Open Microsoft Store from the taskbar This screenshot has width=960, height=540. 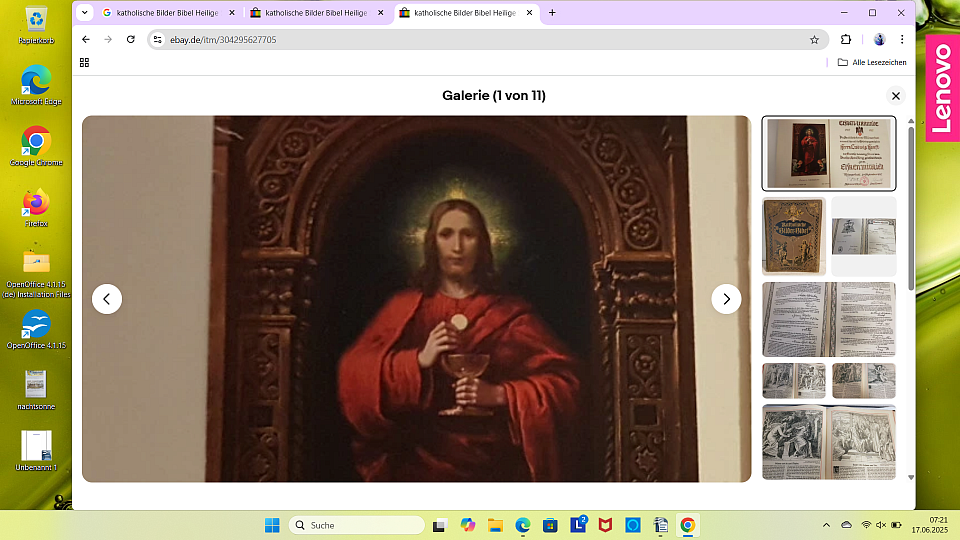coord(550,525)
